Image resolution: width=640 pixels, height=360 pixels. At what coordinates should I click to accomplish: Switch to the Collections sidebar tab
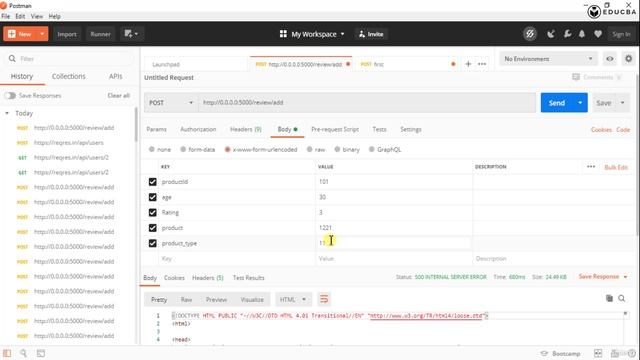pos(69,76)
